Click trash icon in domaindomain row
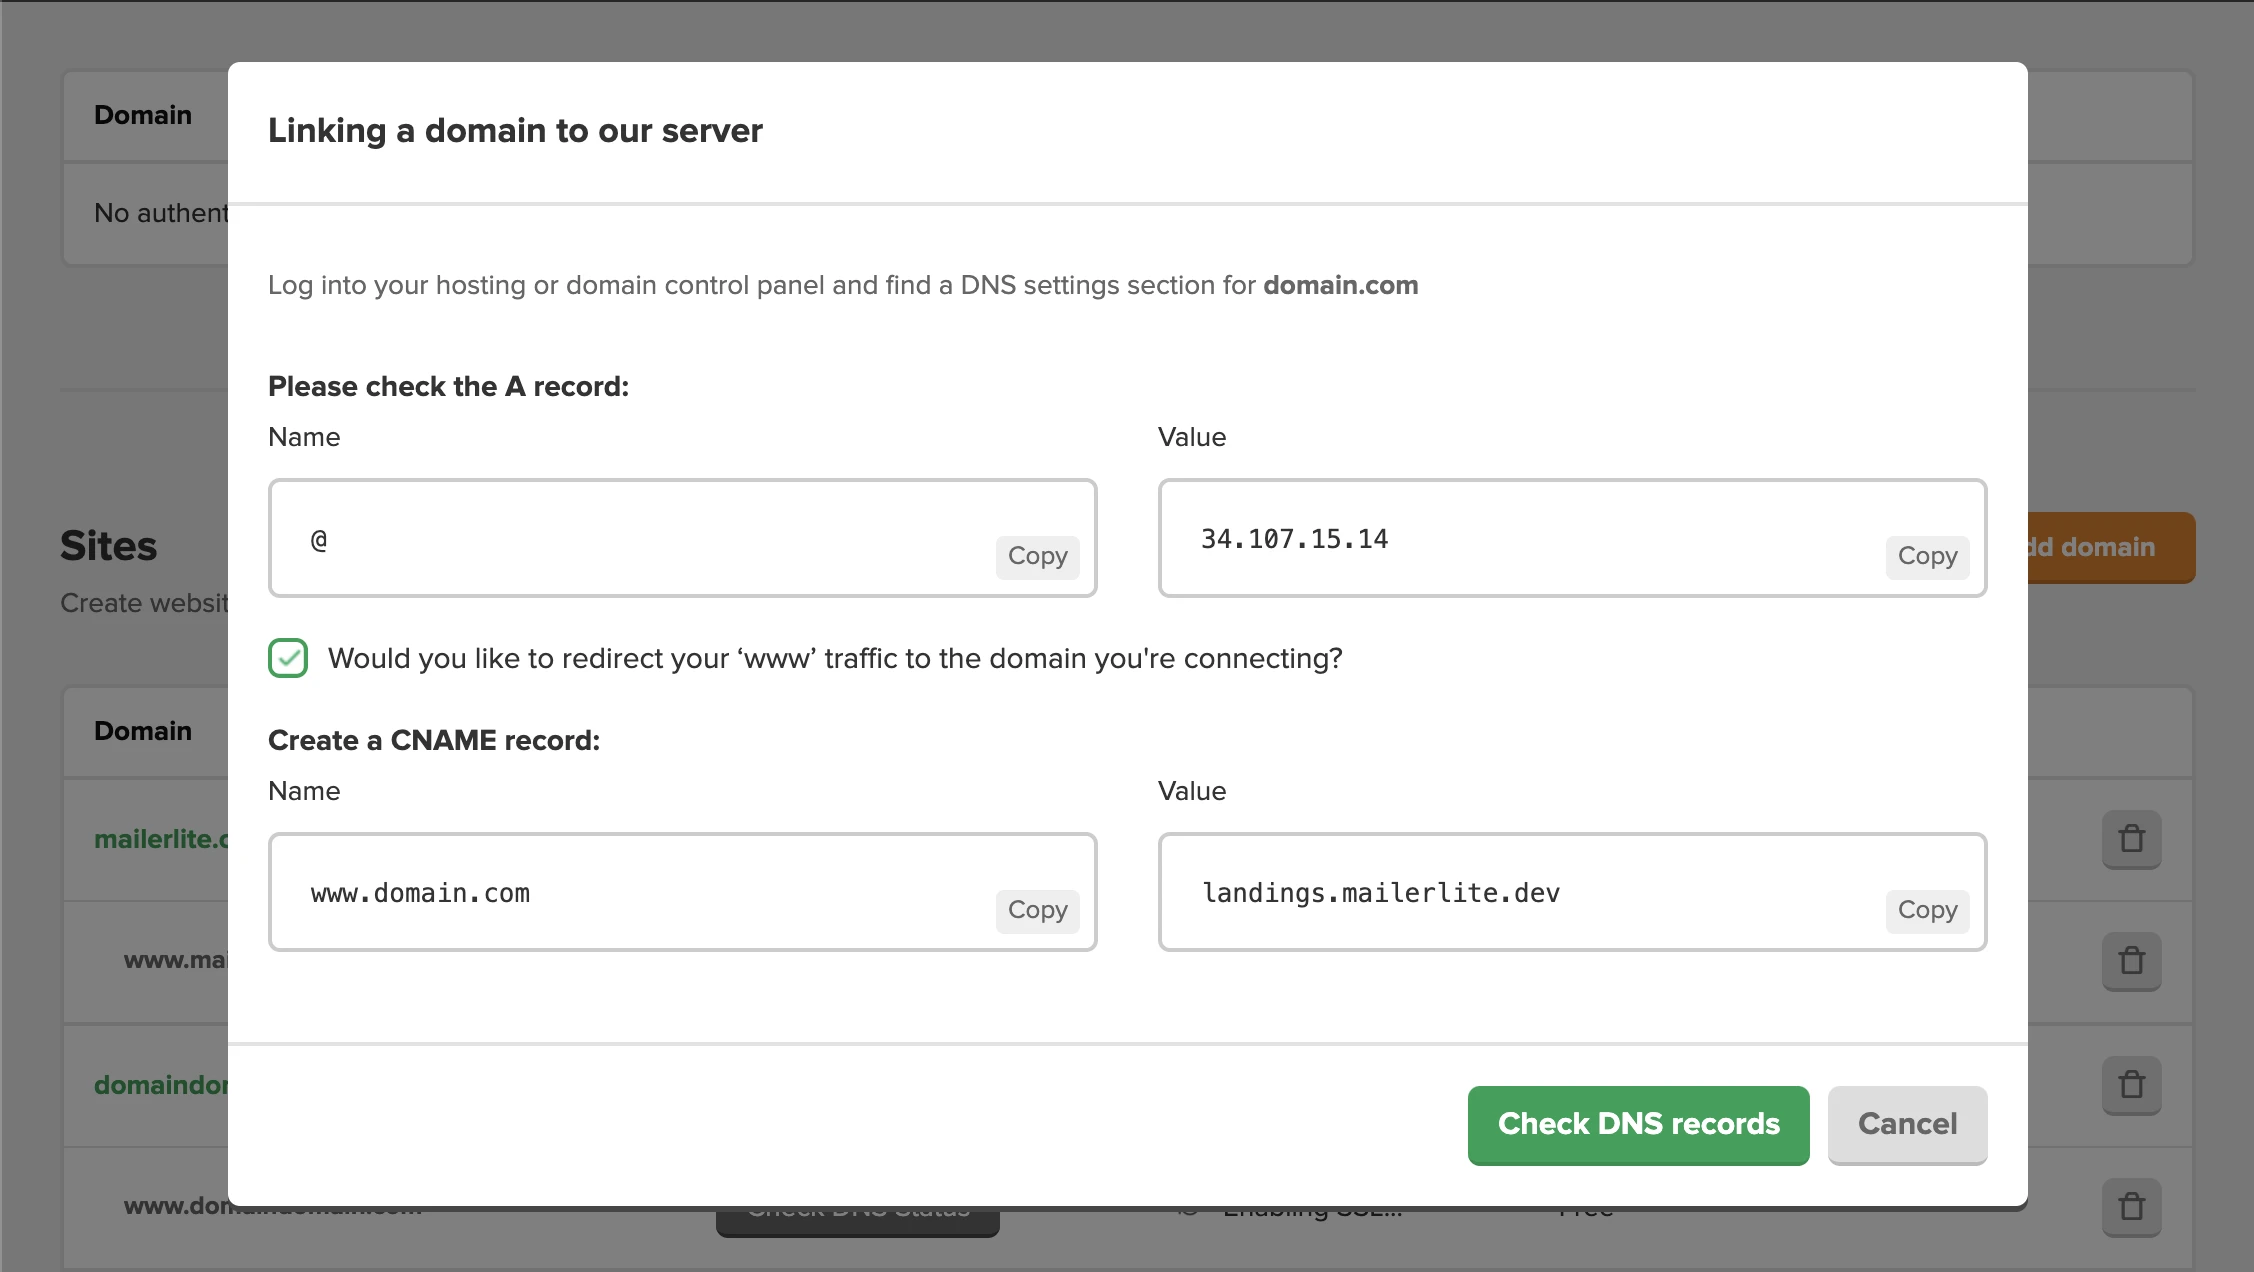The width and height of the screenshot is (2254, 1272). tap(2131, 1084)
